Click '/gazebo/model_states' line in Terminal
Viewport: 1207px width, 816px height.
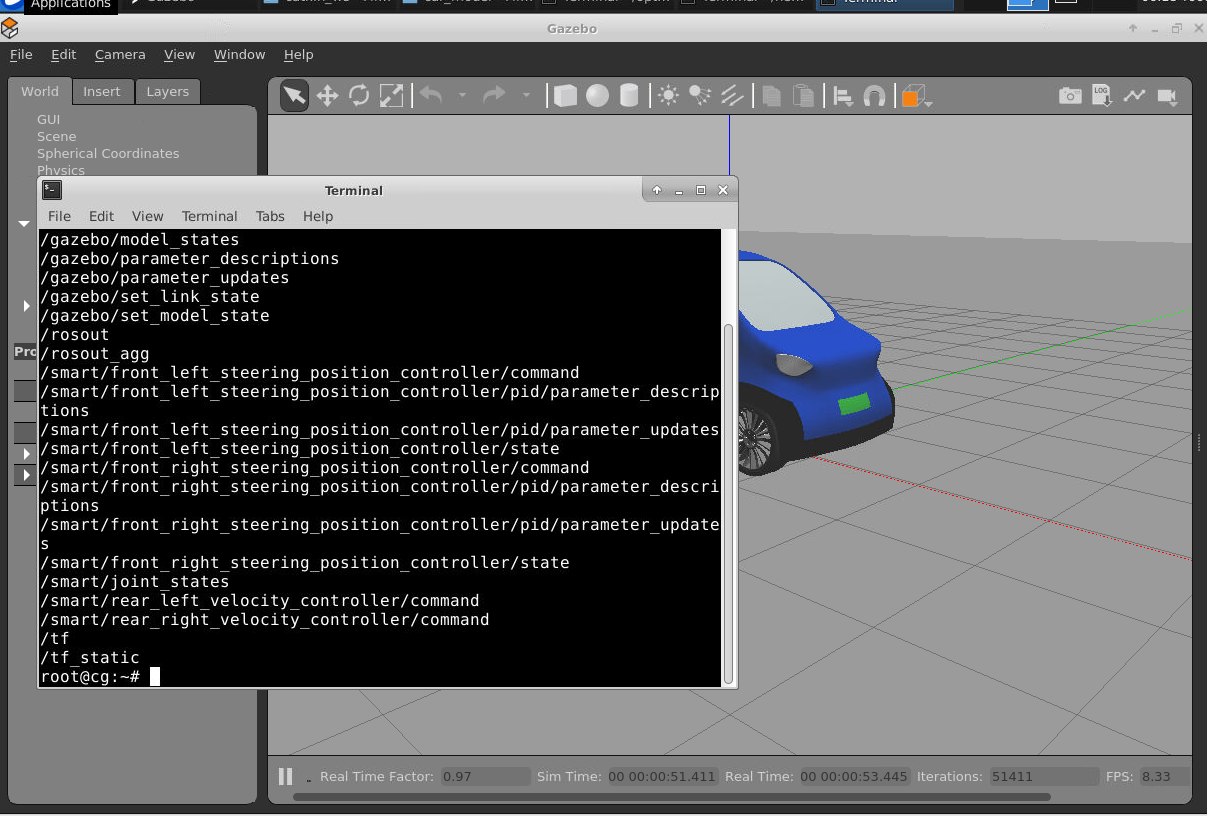140,240
